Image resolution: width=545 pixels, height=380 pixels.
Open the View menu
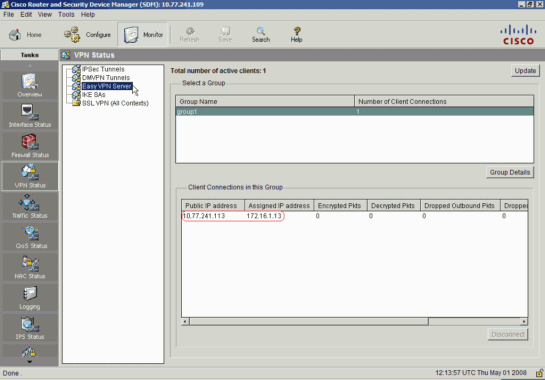click(x=44, y=15)
